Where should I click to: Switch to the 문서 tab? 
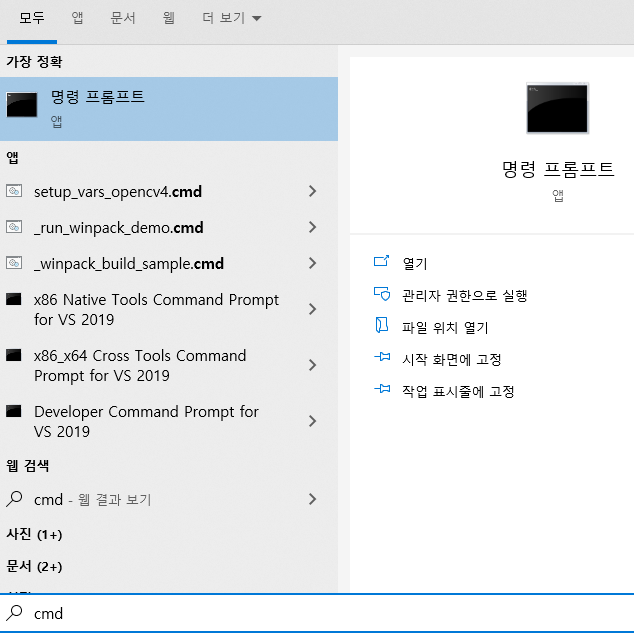click(123, 18)
